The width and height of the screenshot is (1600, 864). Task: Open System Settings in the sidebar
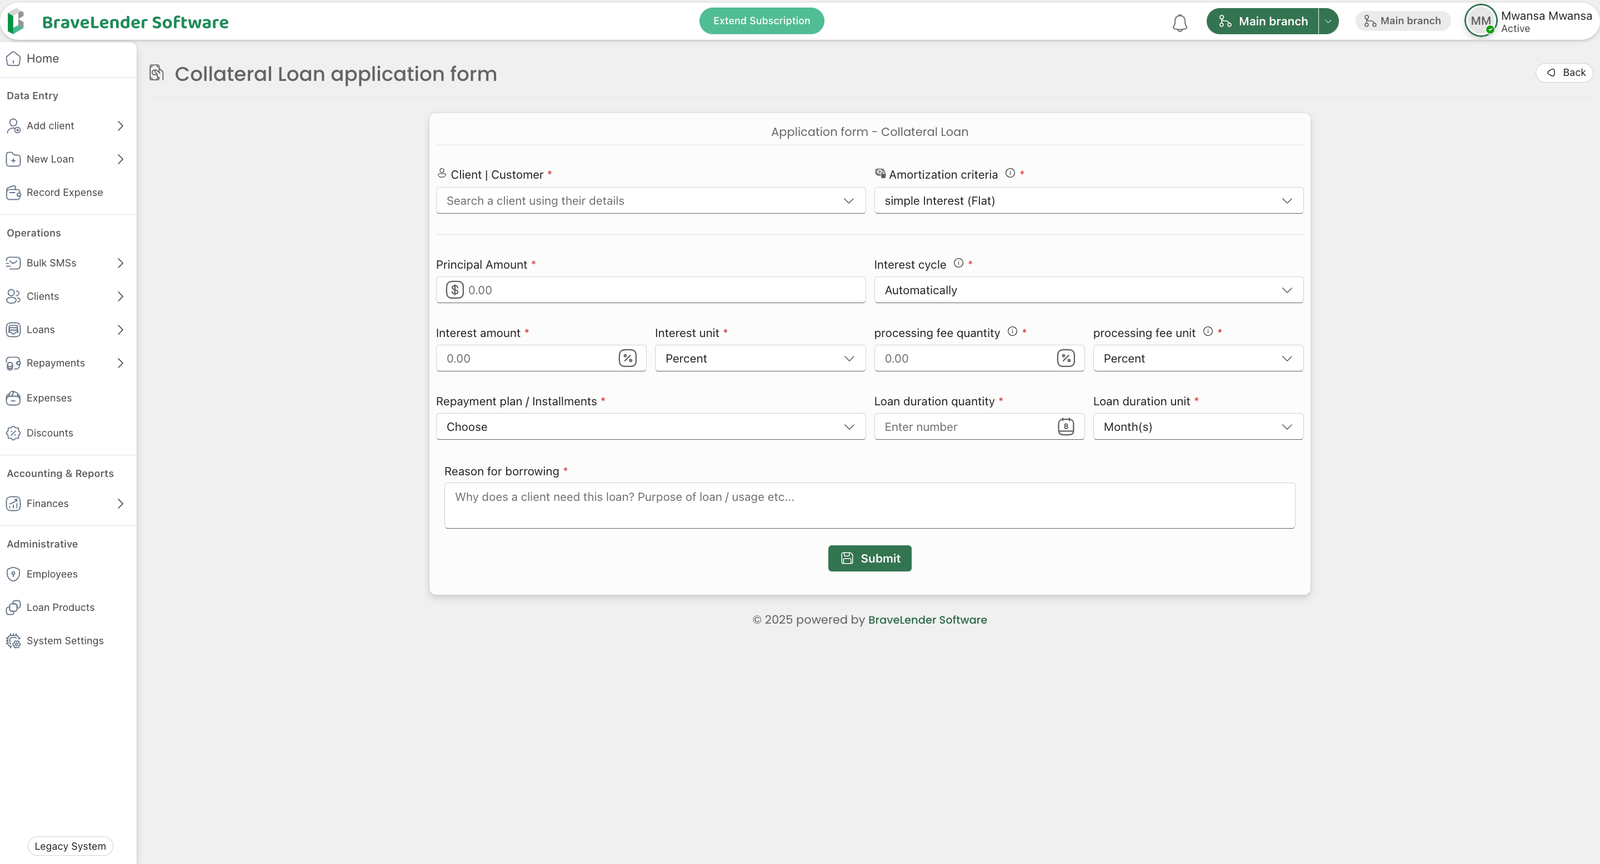[x=65, y=641]
